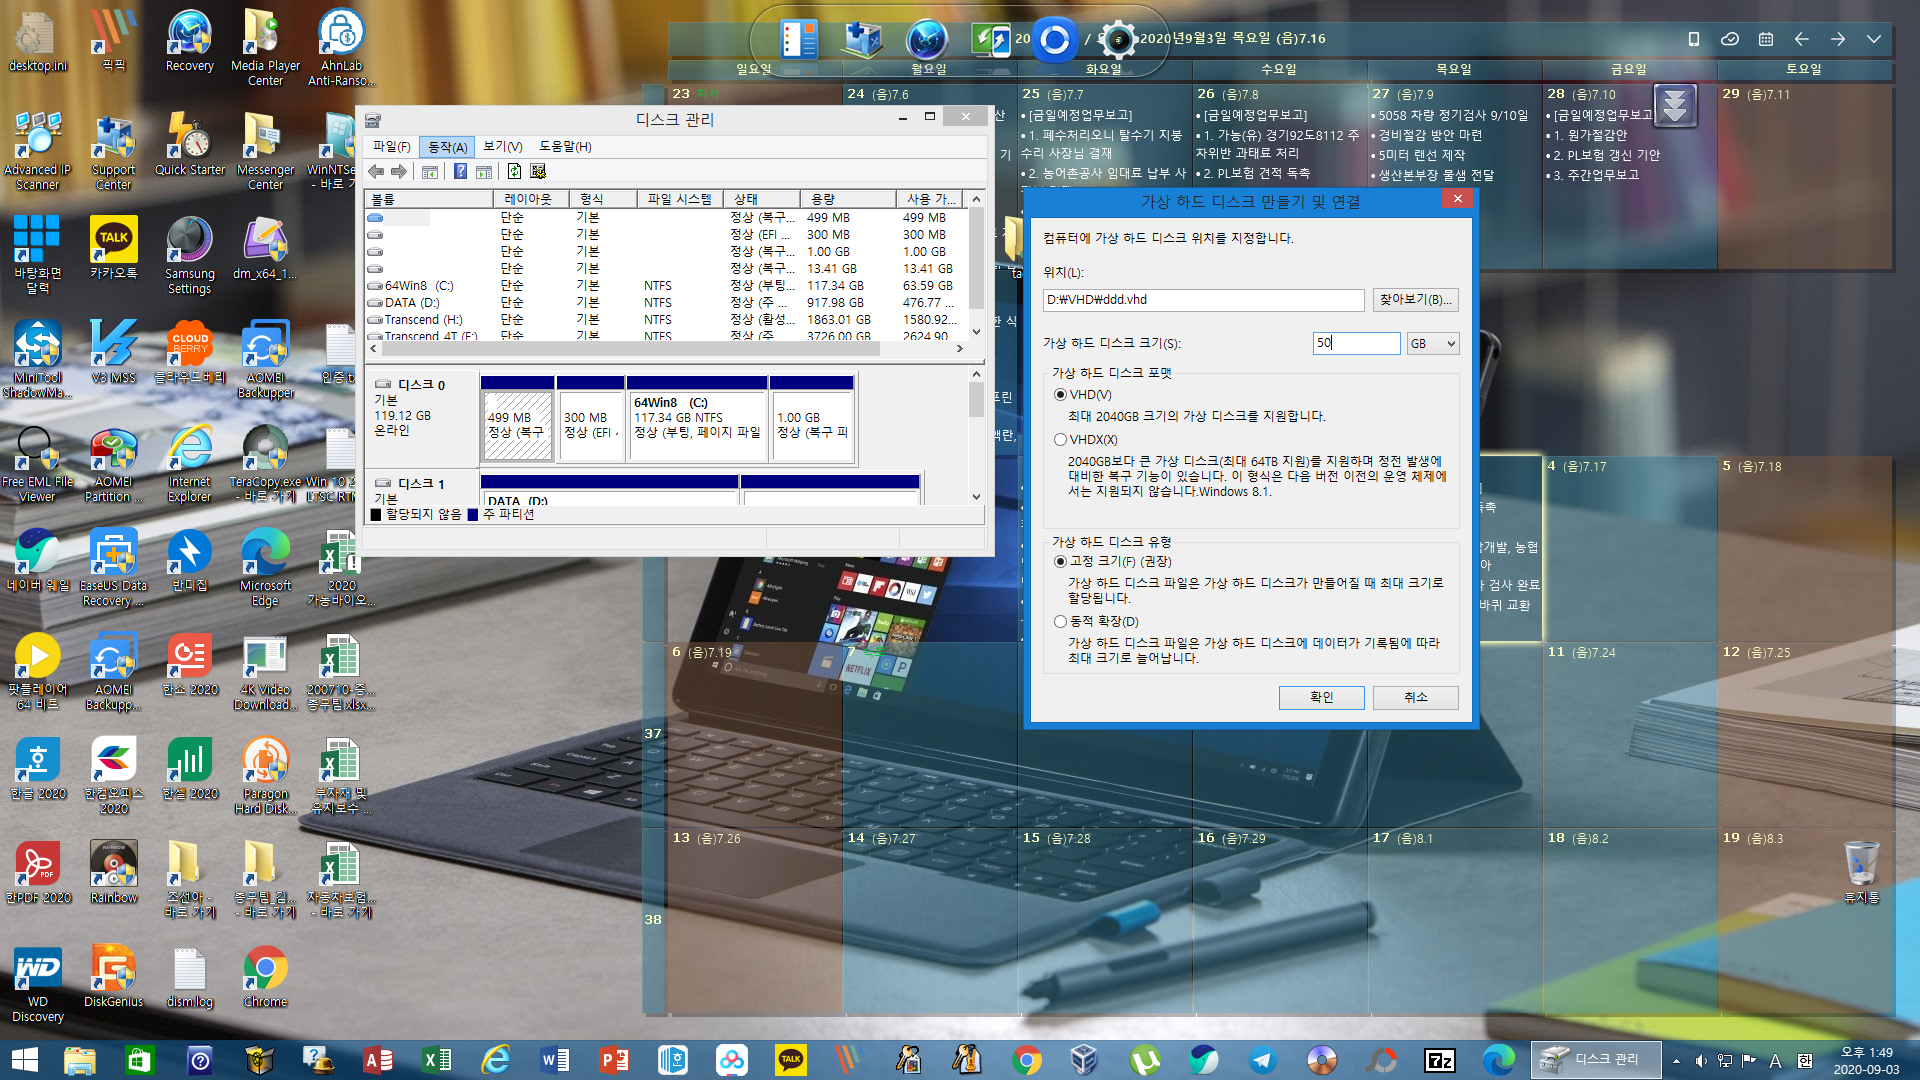Open the calendar grid icon in calendar header
1920x1080 pixels.
coord(1766,39)
